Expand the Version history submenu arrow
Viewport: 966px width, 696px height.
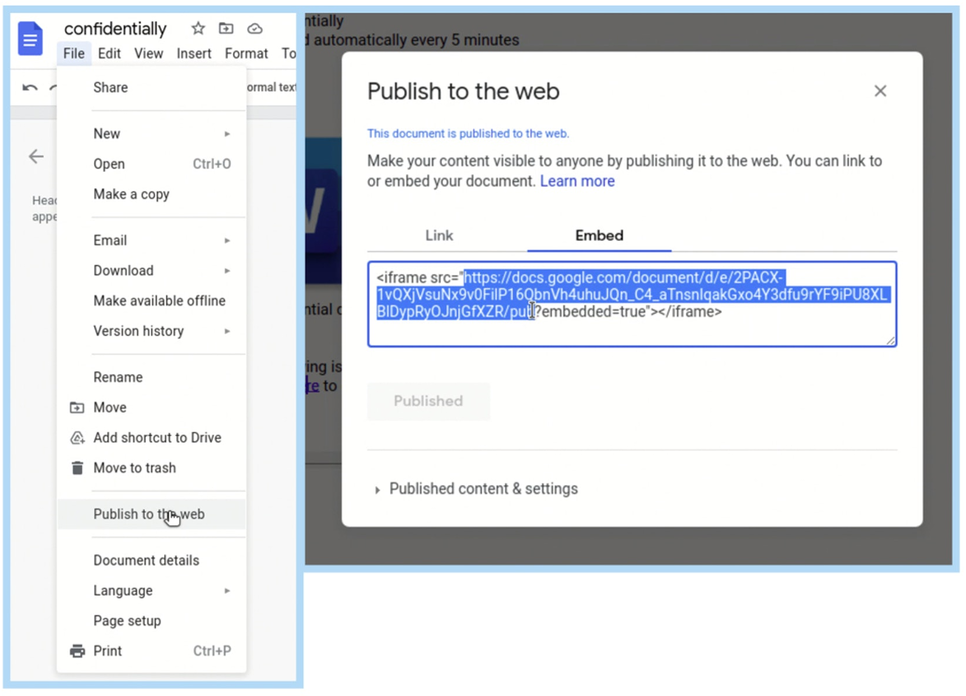(x=227, y=331)
